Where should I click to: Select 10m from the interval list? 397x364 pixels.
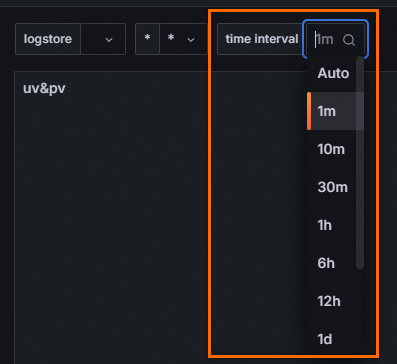(x=335, y=149)
